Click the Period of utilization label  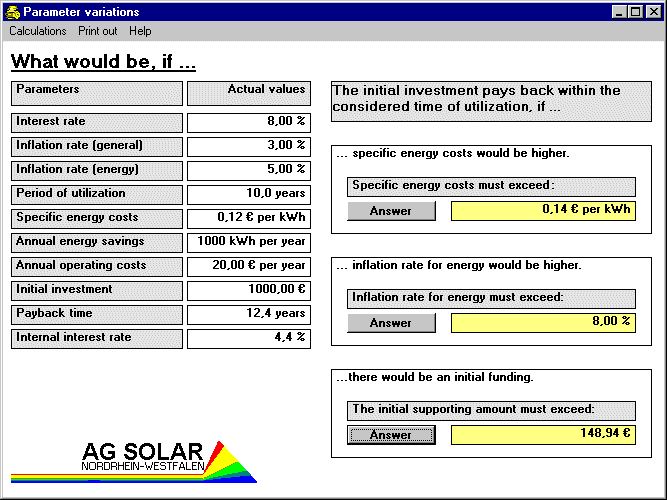click(x=97, y=194)
